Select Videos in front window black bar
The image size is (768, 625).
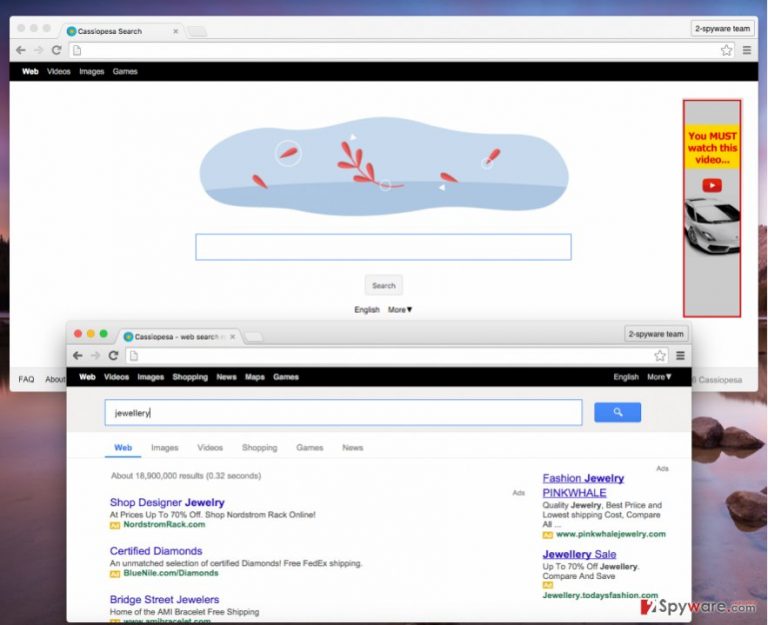pos(117,377)
